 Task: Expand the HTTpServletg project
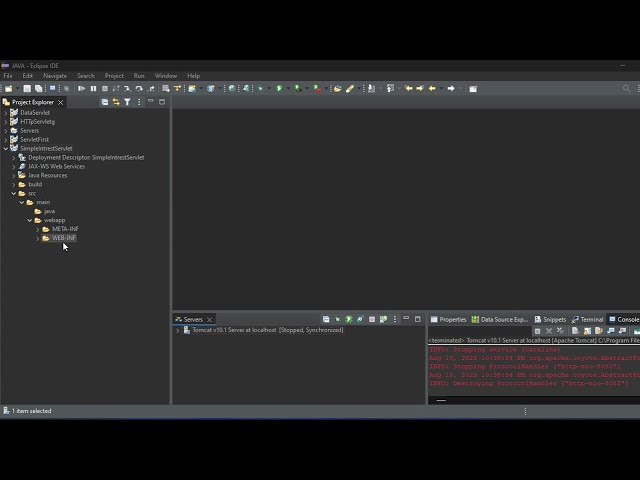(6, 122)
